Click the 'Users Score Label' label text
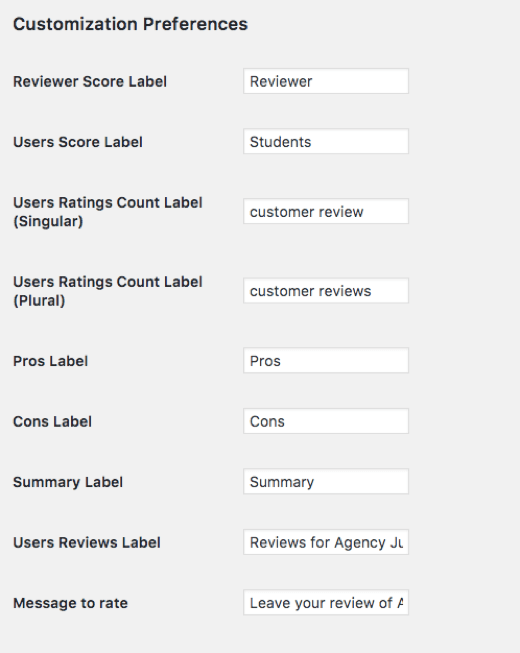520x653 pixels. (x=78, y=142)
